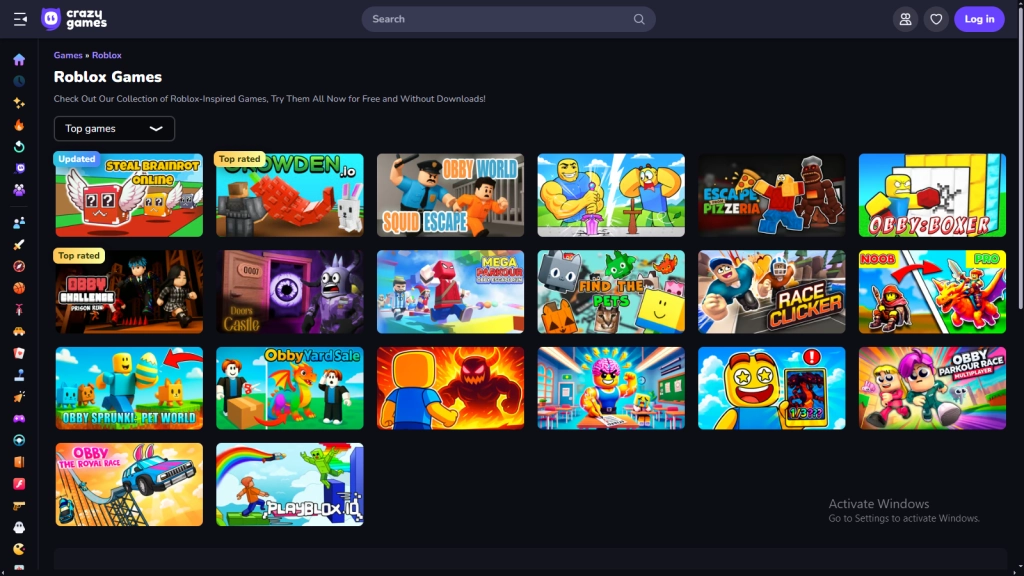Click the Home icon in the sidebar
This screenshot has width=1024, height=576.
pos(19,60)
